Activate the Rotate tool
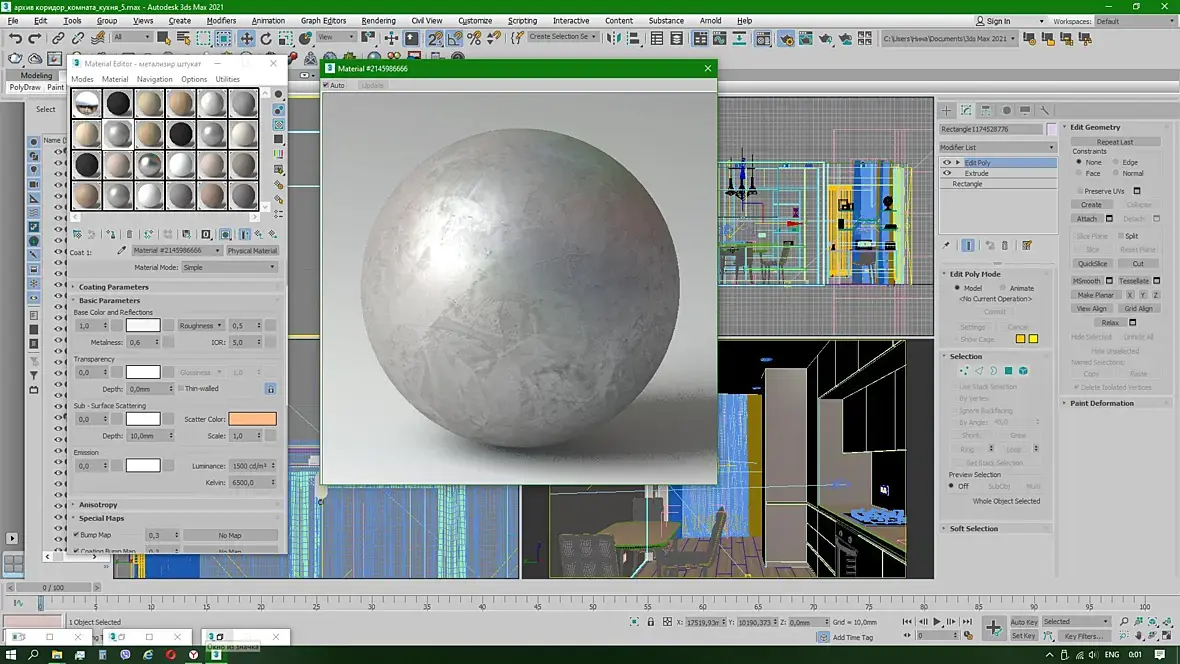 tap(266, 38)
